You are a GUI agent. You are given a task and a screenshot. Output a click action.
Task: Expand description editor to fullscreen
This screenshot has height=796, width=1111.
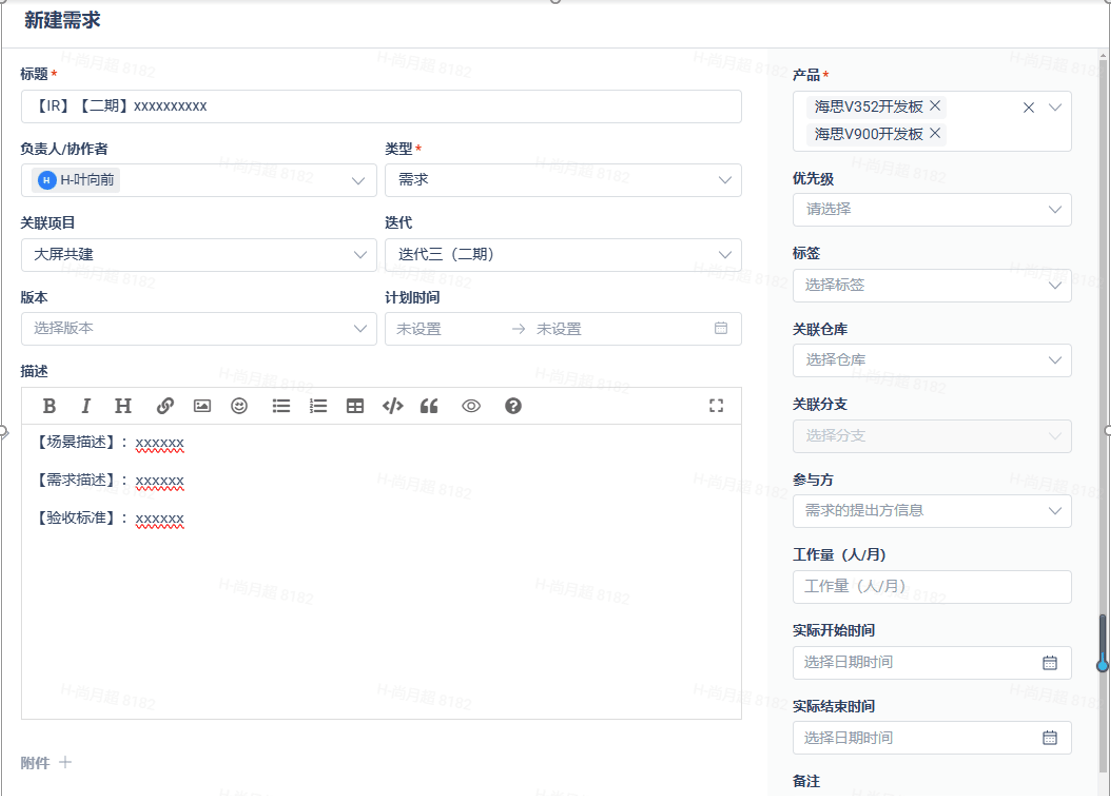[x=716, y=405]
